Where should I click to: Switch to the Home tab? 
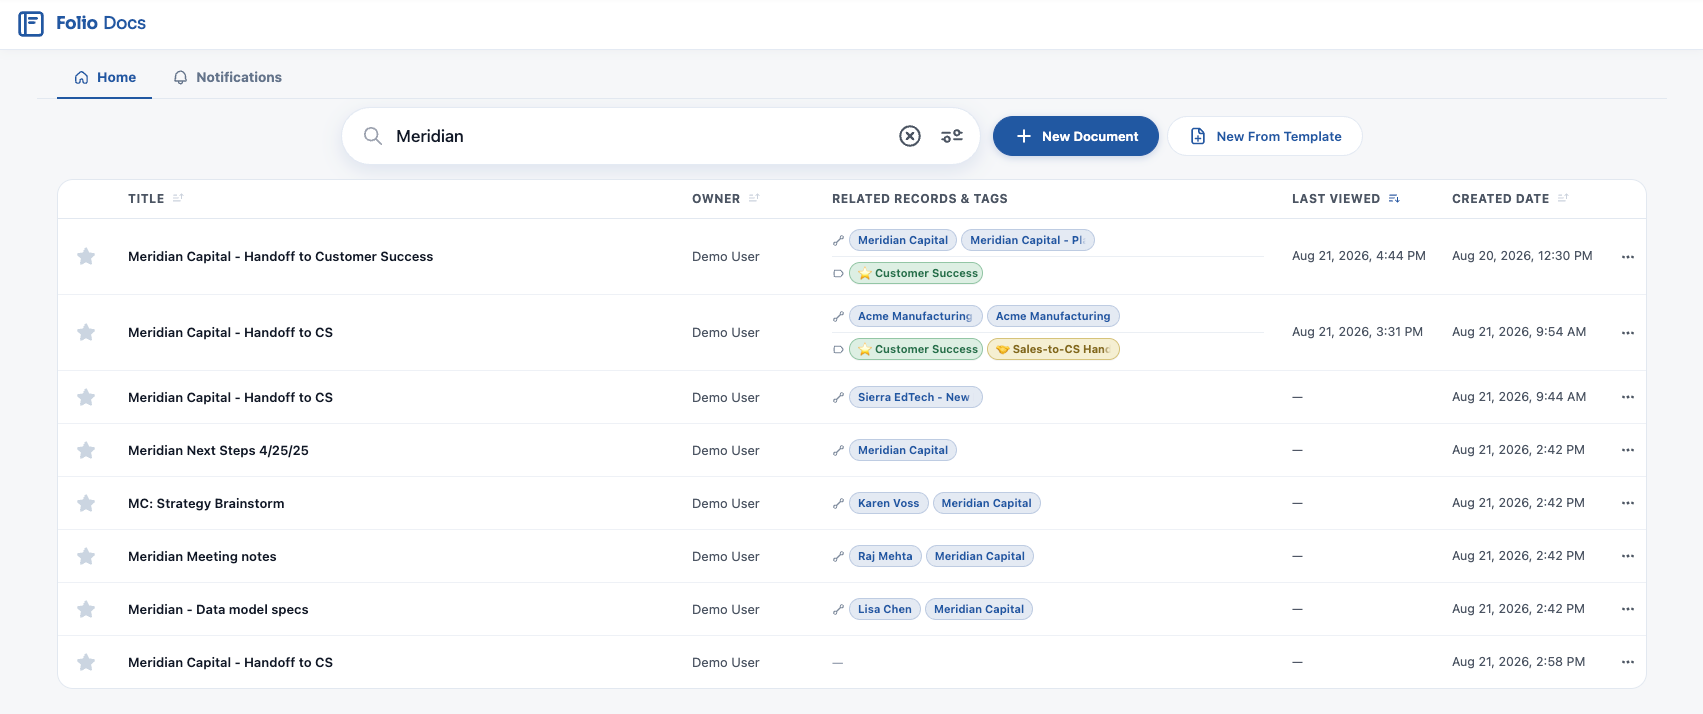[x=105, y=77]
